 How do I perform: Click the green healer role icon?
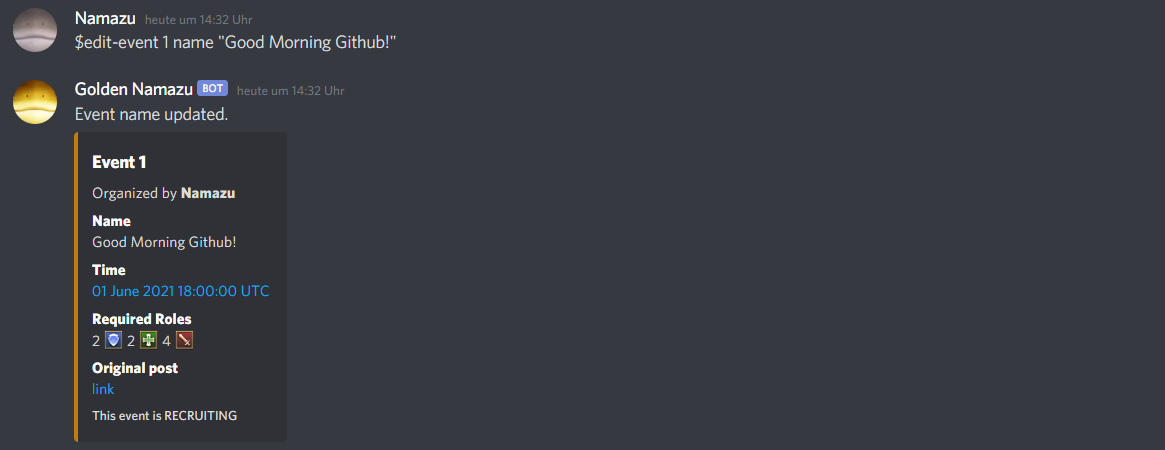(x=149, y=341)
